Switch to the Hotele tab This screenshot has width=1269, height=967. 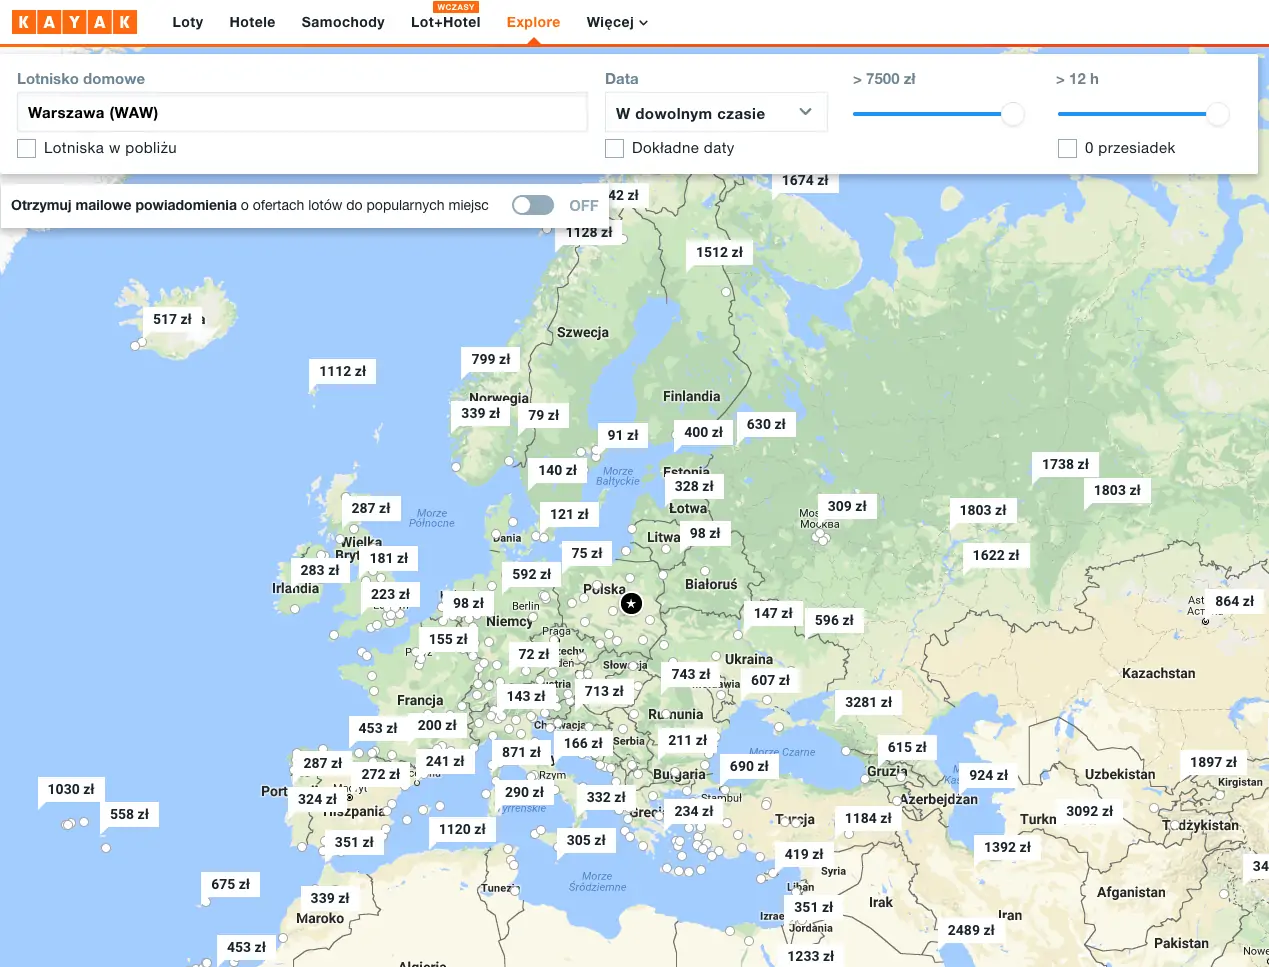pyautogui.click(x=252, y=22)
